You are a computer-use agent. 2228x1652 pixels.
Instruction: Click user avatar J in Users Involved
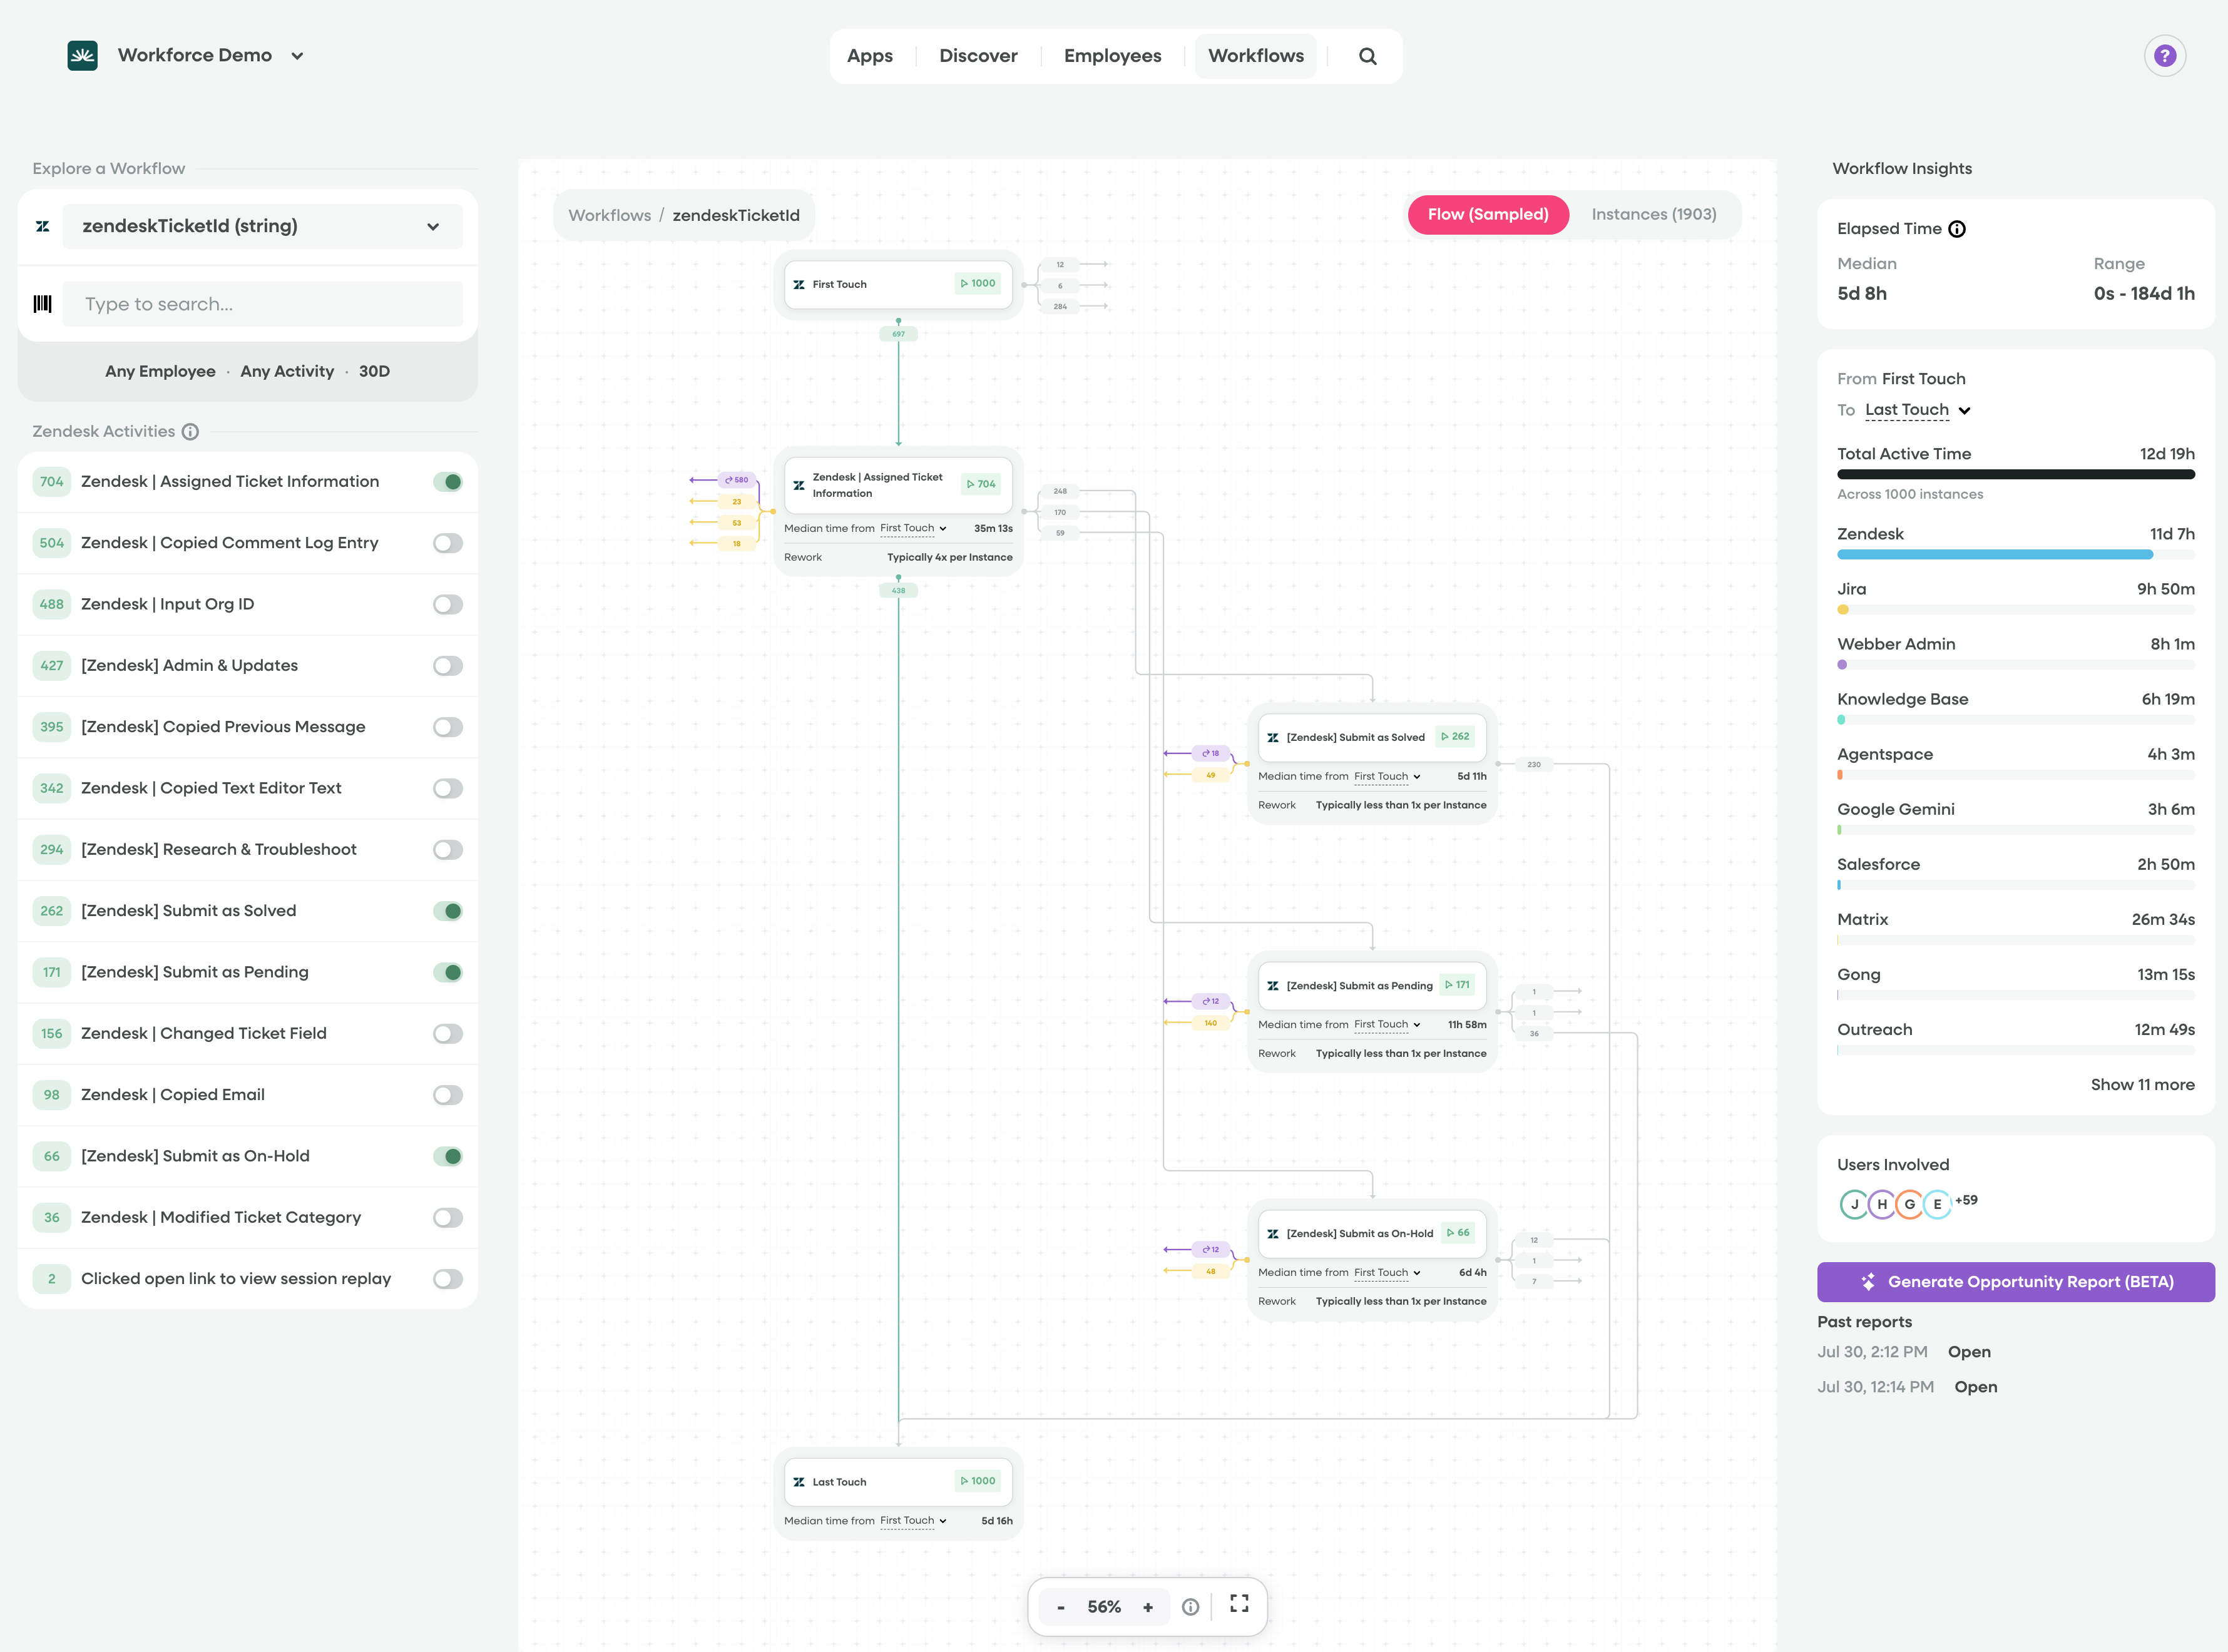pyautogui.click(x=1854, y=1204)
